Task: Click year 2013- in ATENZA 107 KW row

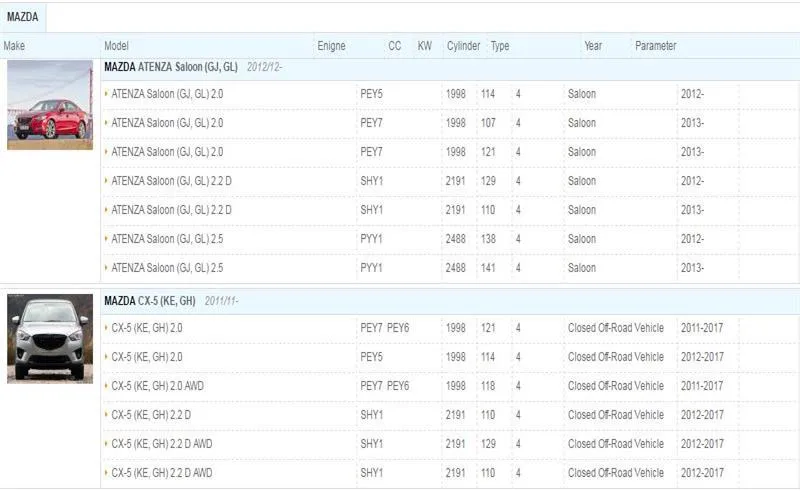Action: click(692, 123)
